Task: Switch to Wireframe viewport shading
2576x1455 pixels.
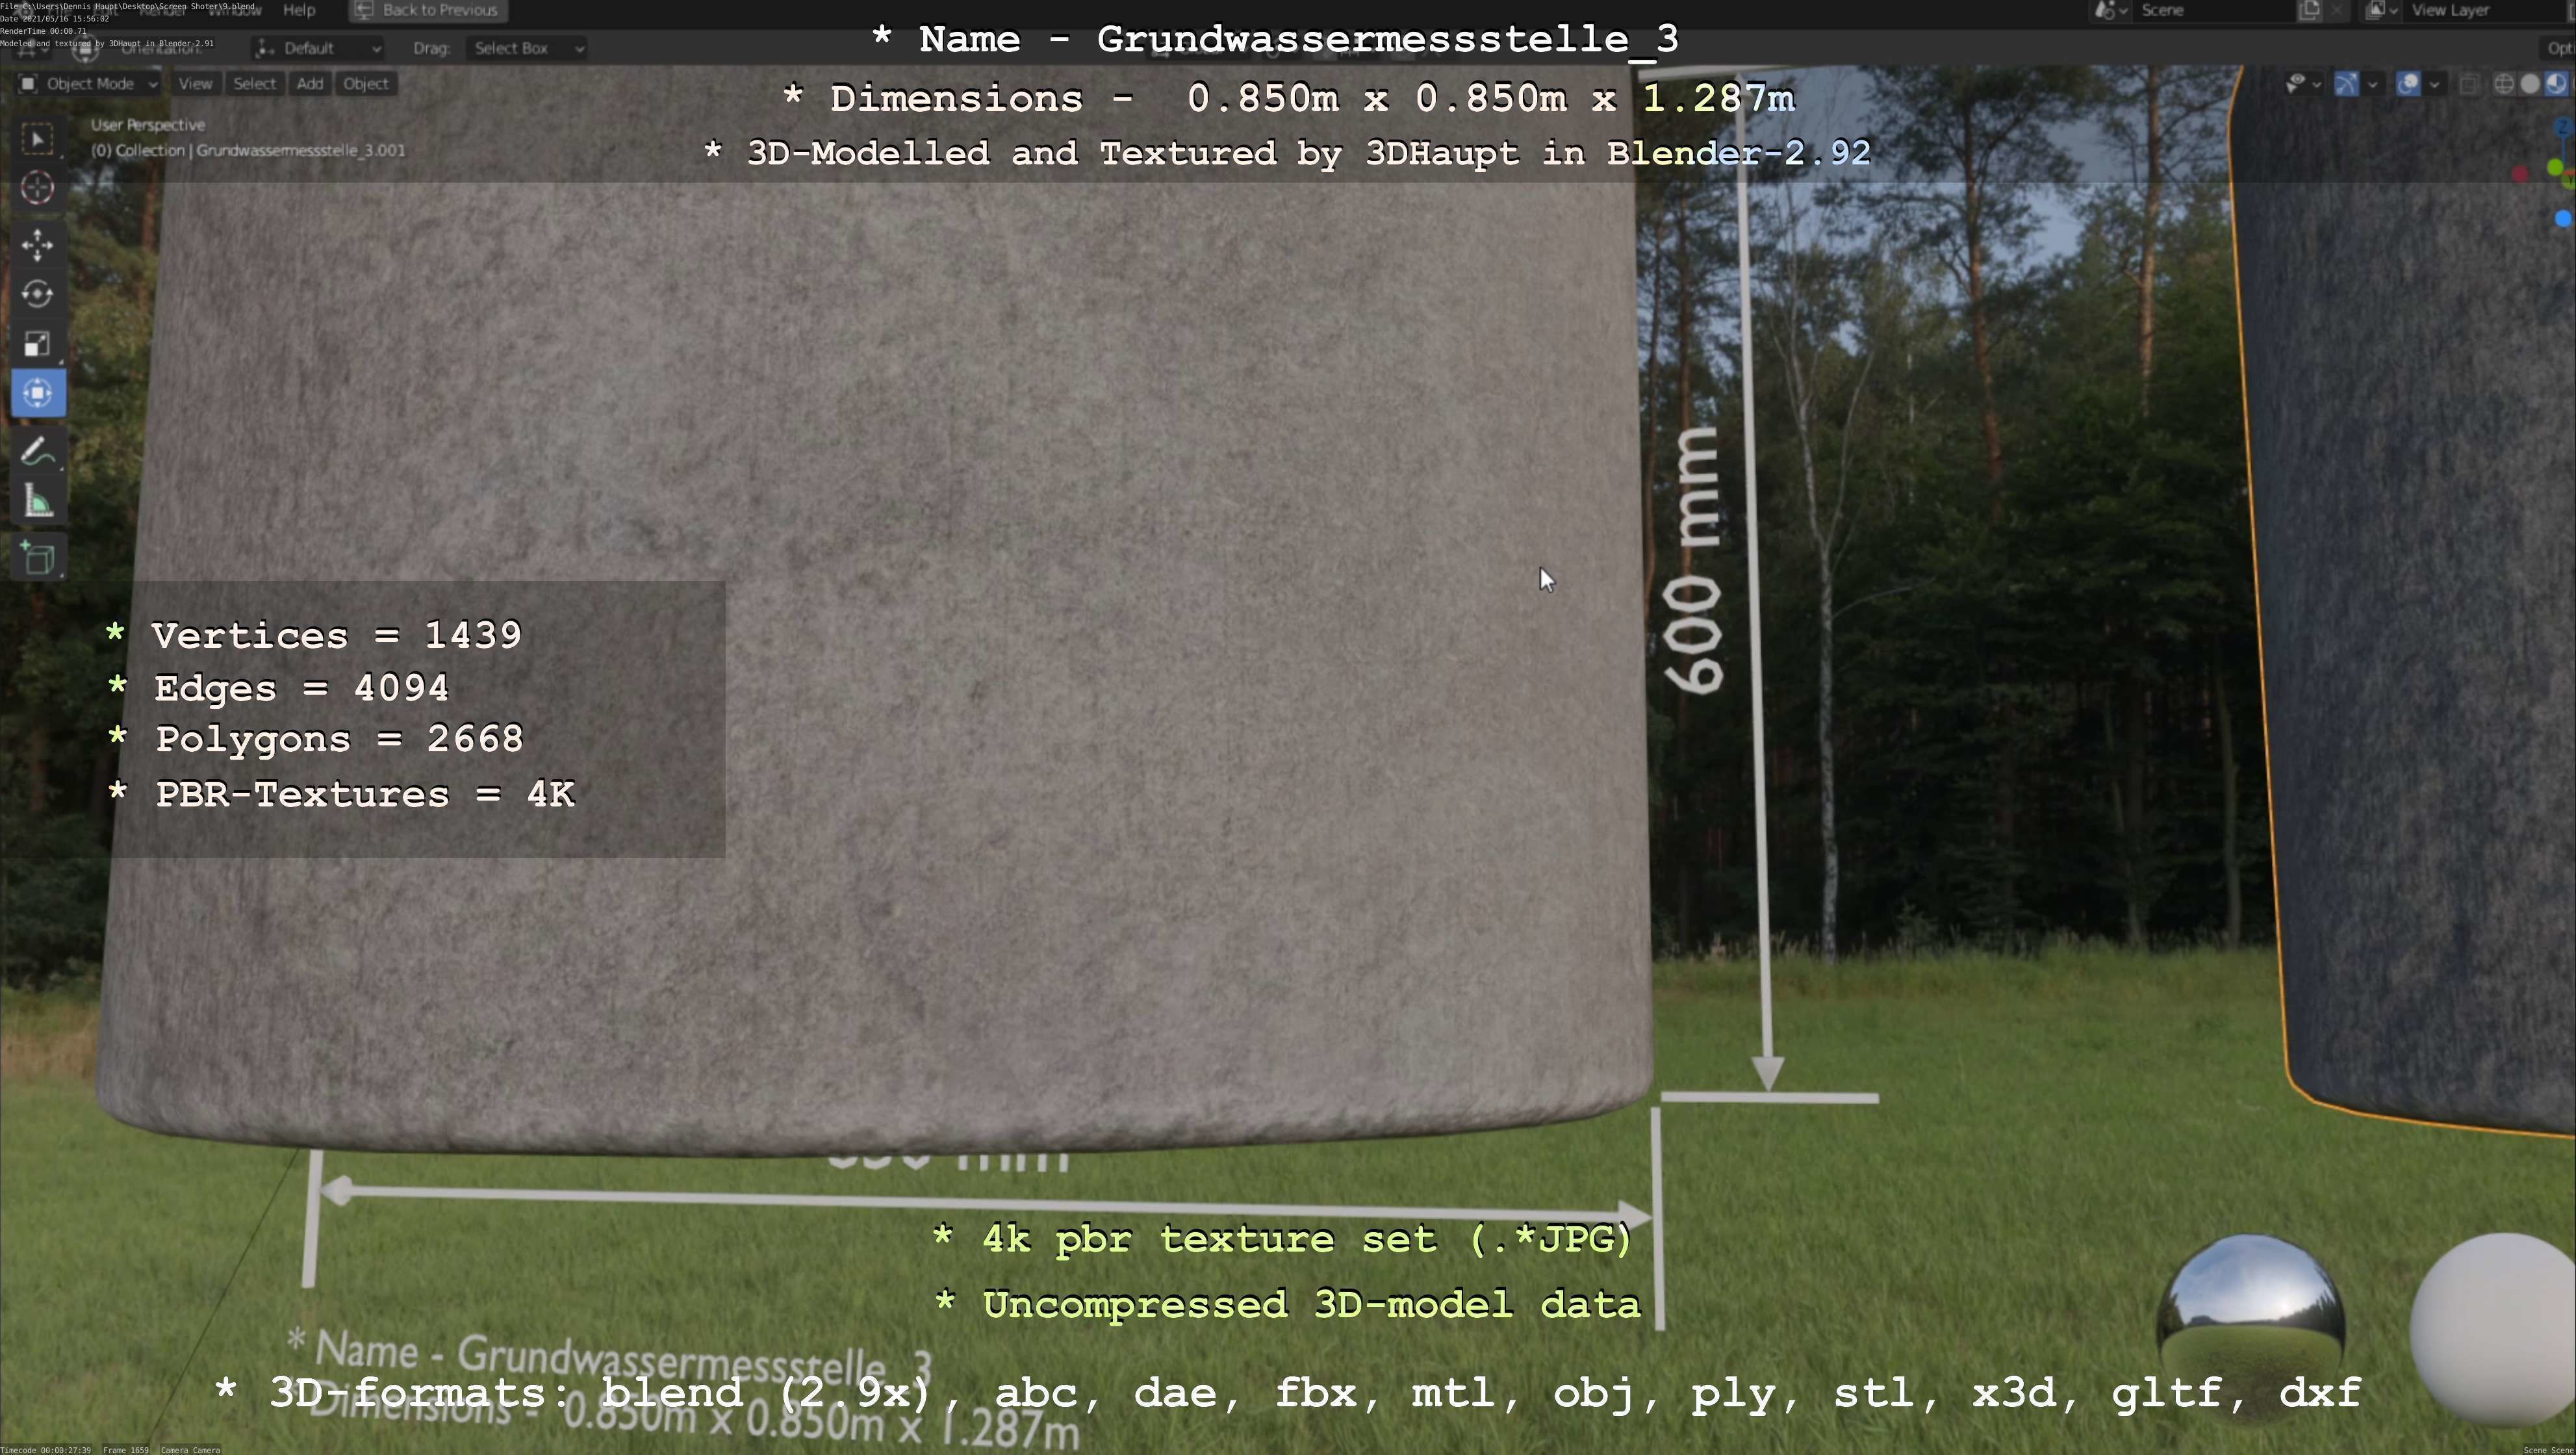Action: 2504,84
